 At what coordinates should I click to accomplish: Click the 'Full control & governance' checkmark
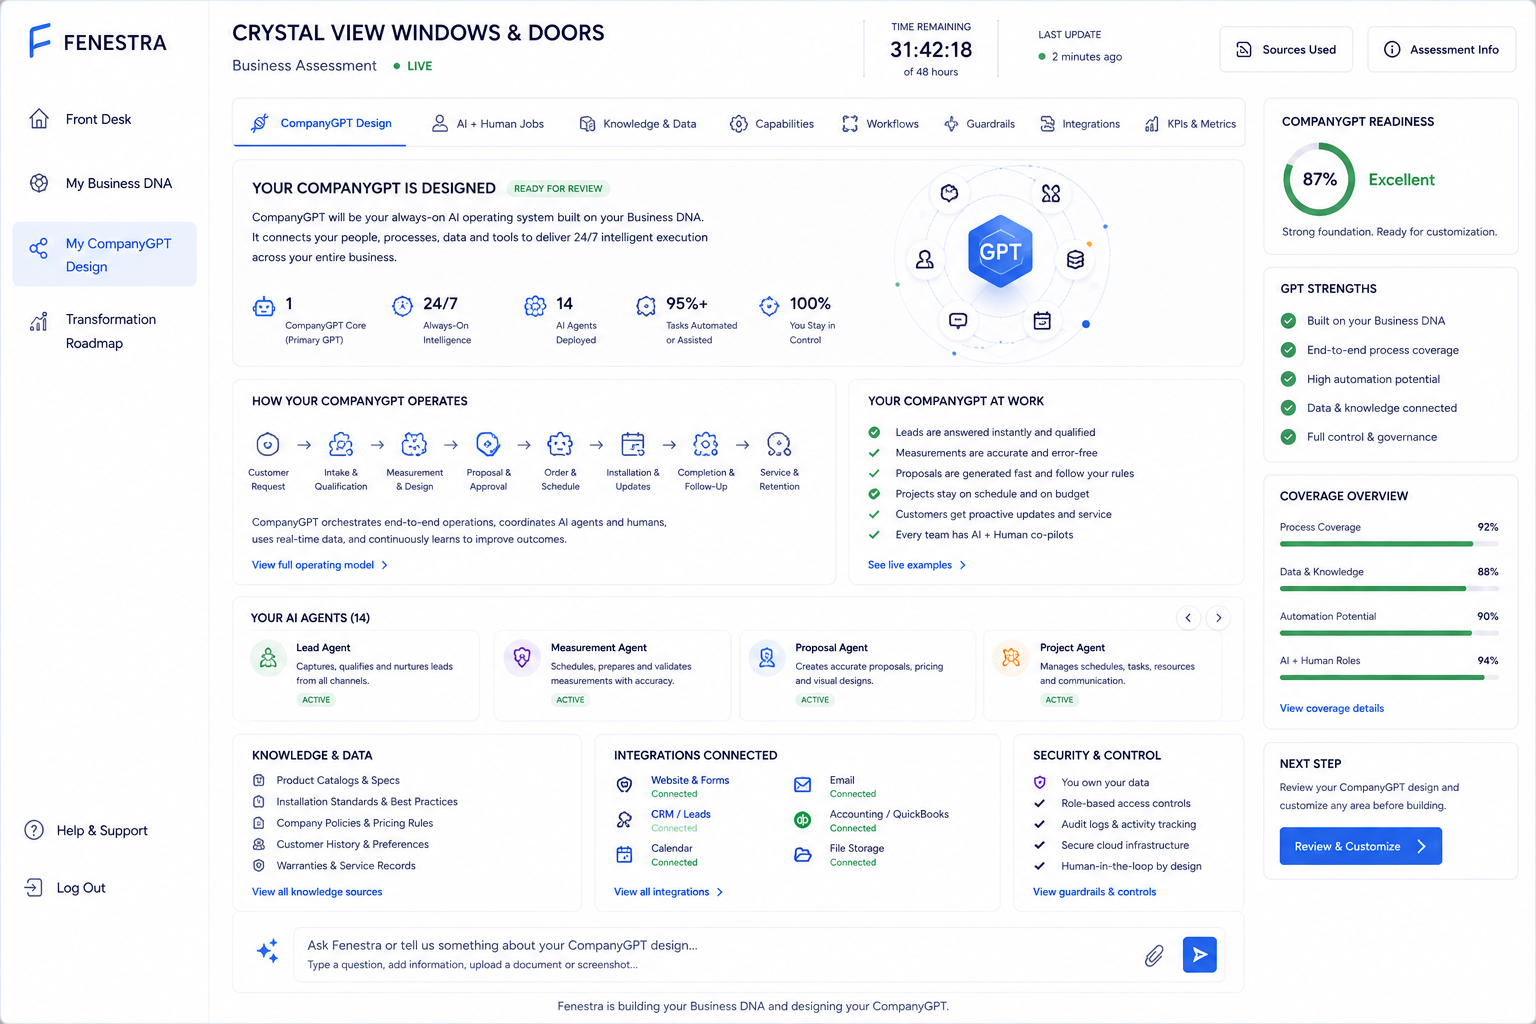click(x=1289, y=437)
